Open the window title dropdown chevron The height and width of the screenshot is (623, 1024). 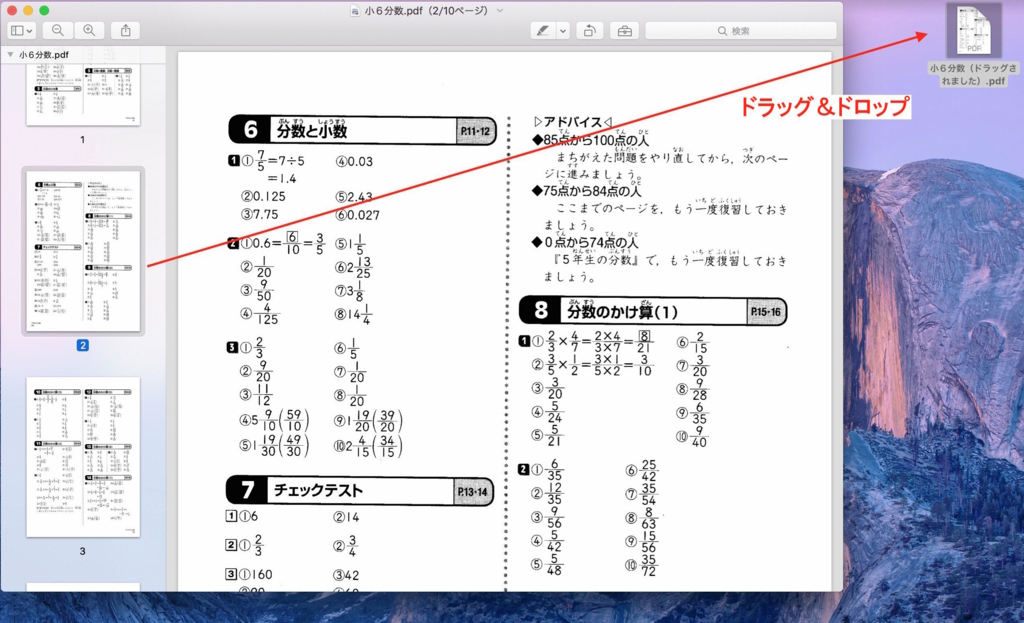pos(500,10)
